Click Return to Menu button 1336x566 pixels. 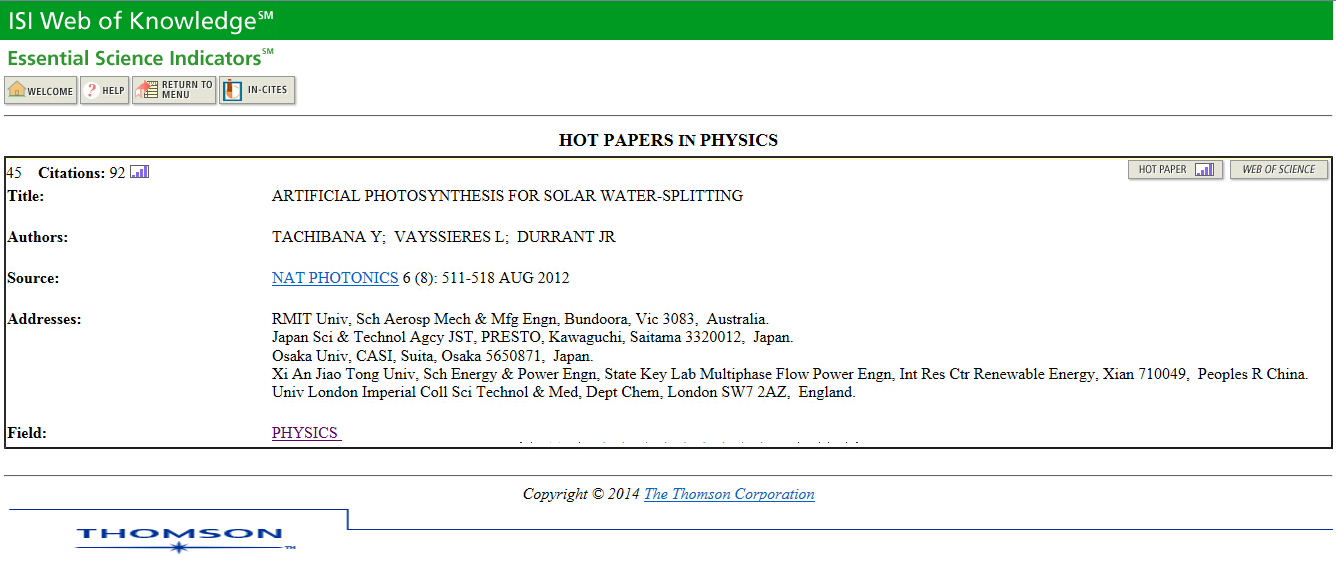coord(174,90)
